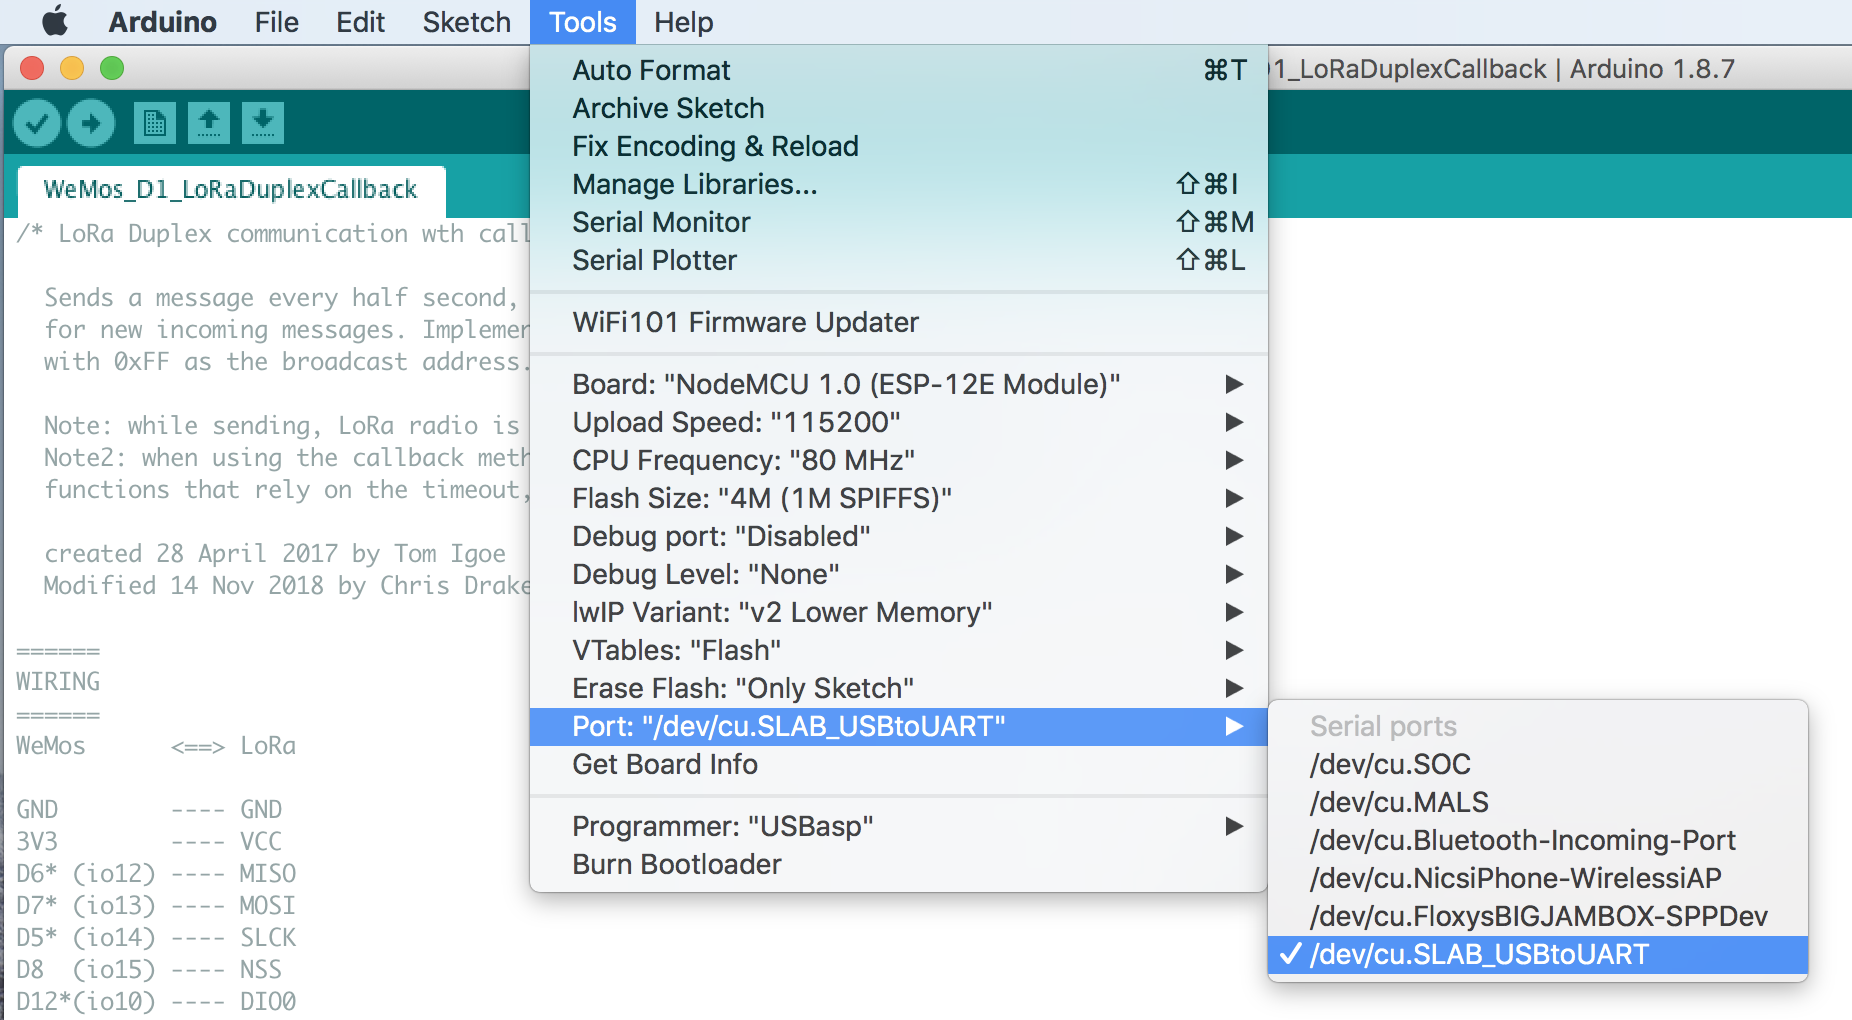Select Burn Bootloader
The height and width of the screenshot is (1020, 1852).
pos(898,864)
